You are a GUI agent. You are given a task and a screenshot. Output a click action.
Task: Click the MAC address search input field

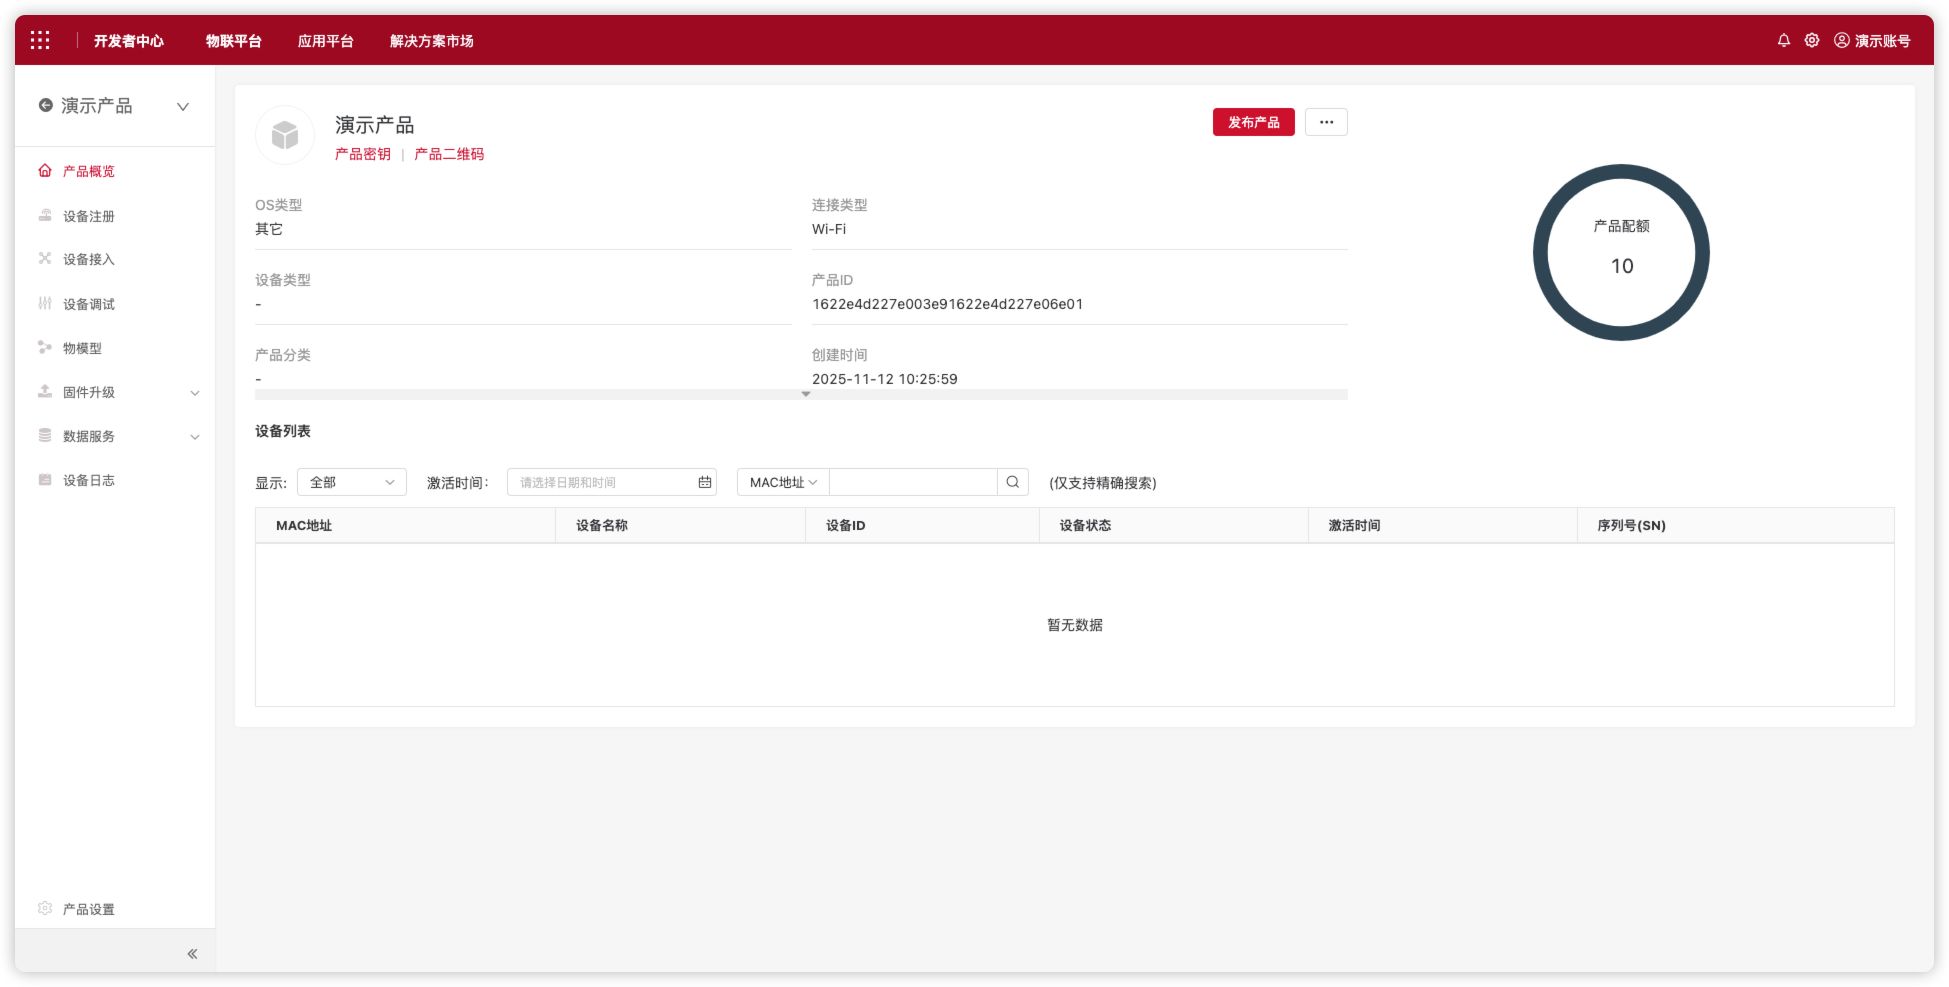912,482
